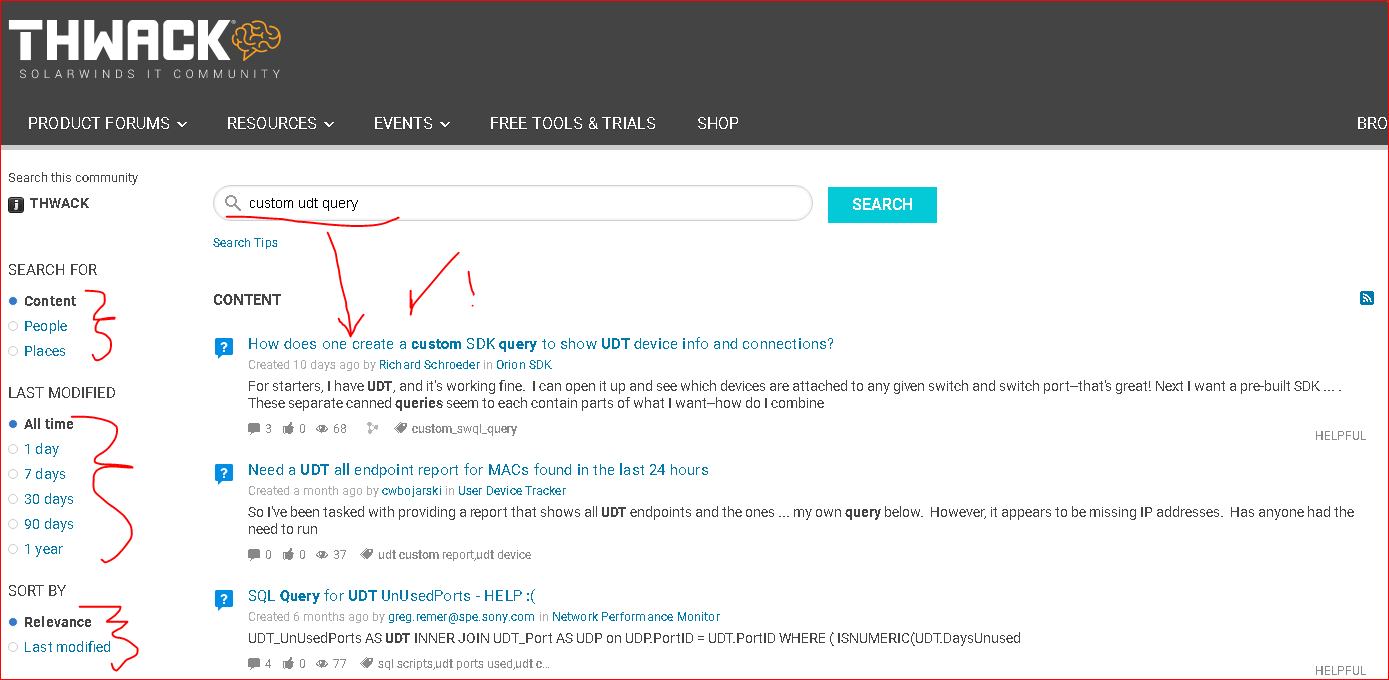
Task: Click the Search button
Action: pos(882,204)
